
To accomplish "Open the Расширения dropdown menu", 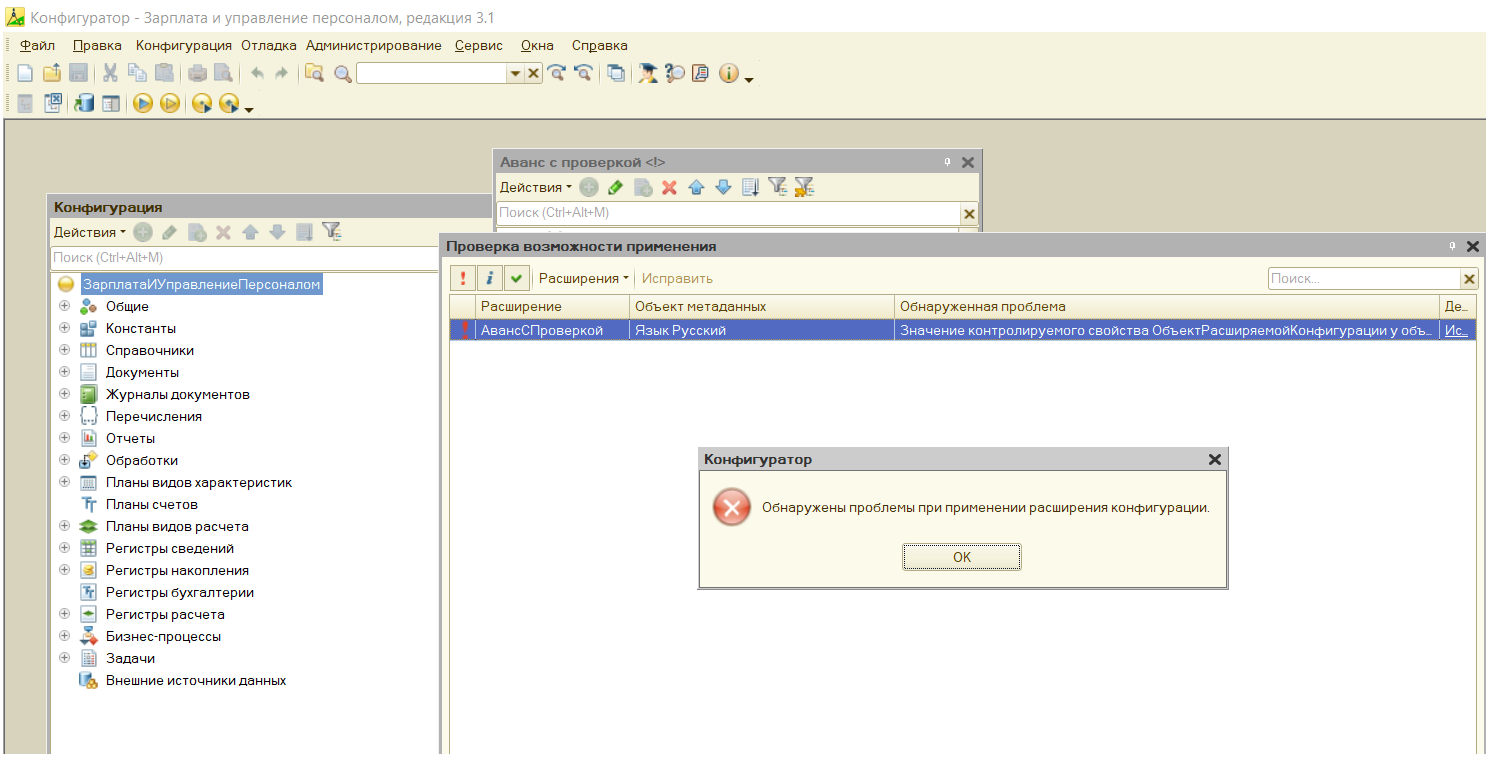I will pos(584,278).
